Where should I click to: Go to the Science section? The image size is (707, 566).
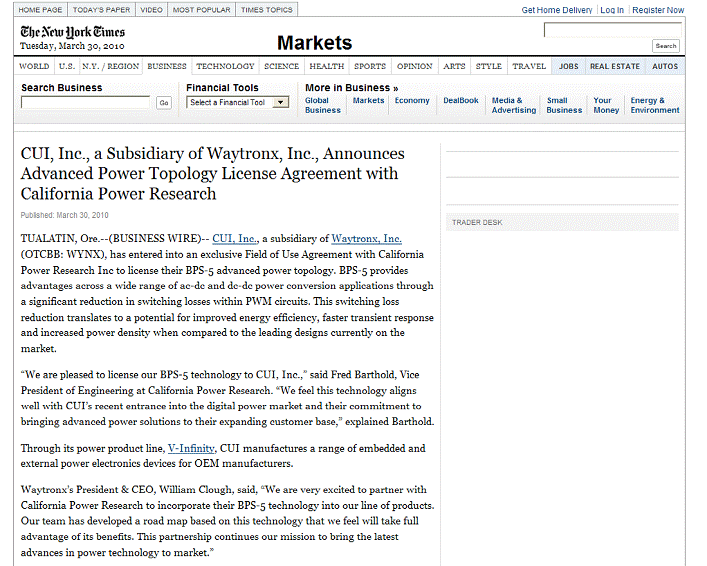281,66
